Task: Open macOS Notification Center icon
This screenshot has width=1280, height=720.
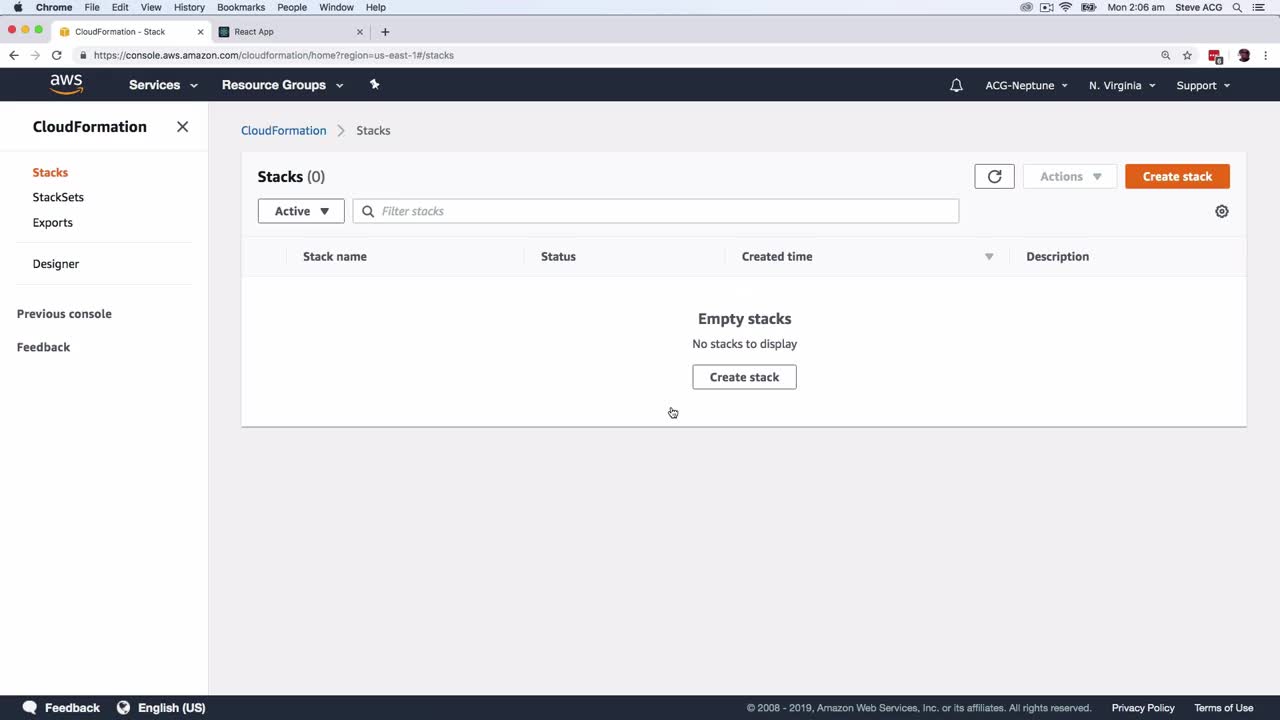Action: click(1259, 7)
